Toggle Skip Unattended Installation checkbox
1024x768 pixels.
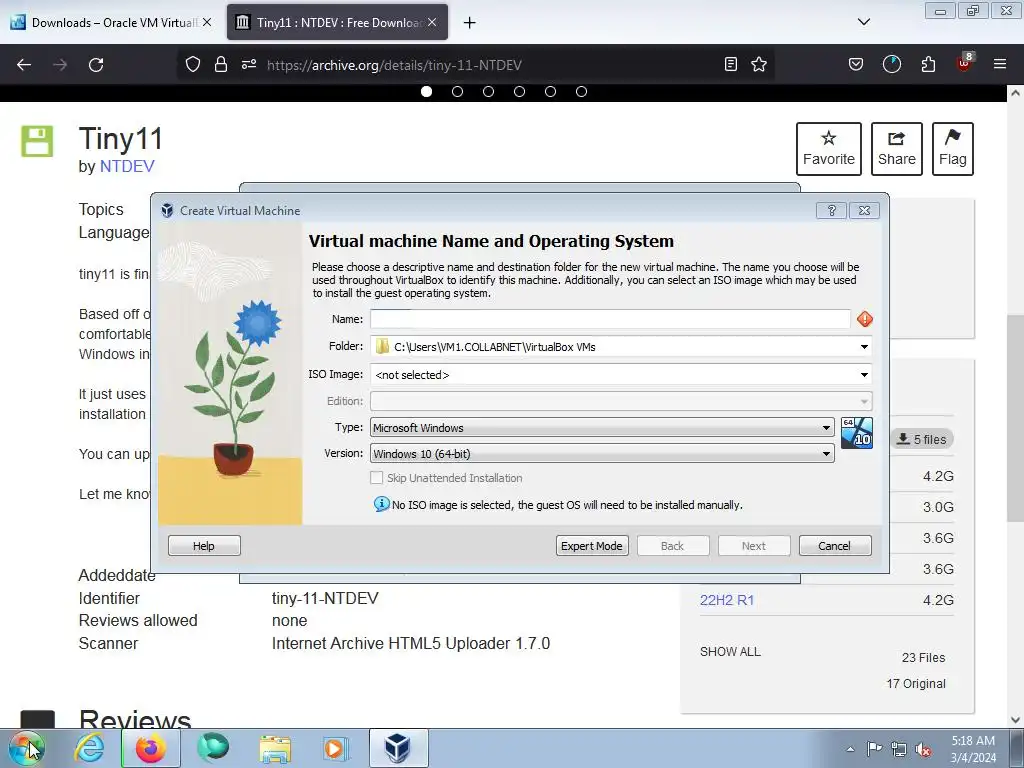pos(376,477)
